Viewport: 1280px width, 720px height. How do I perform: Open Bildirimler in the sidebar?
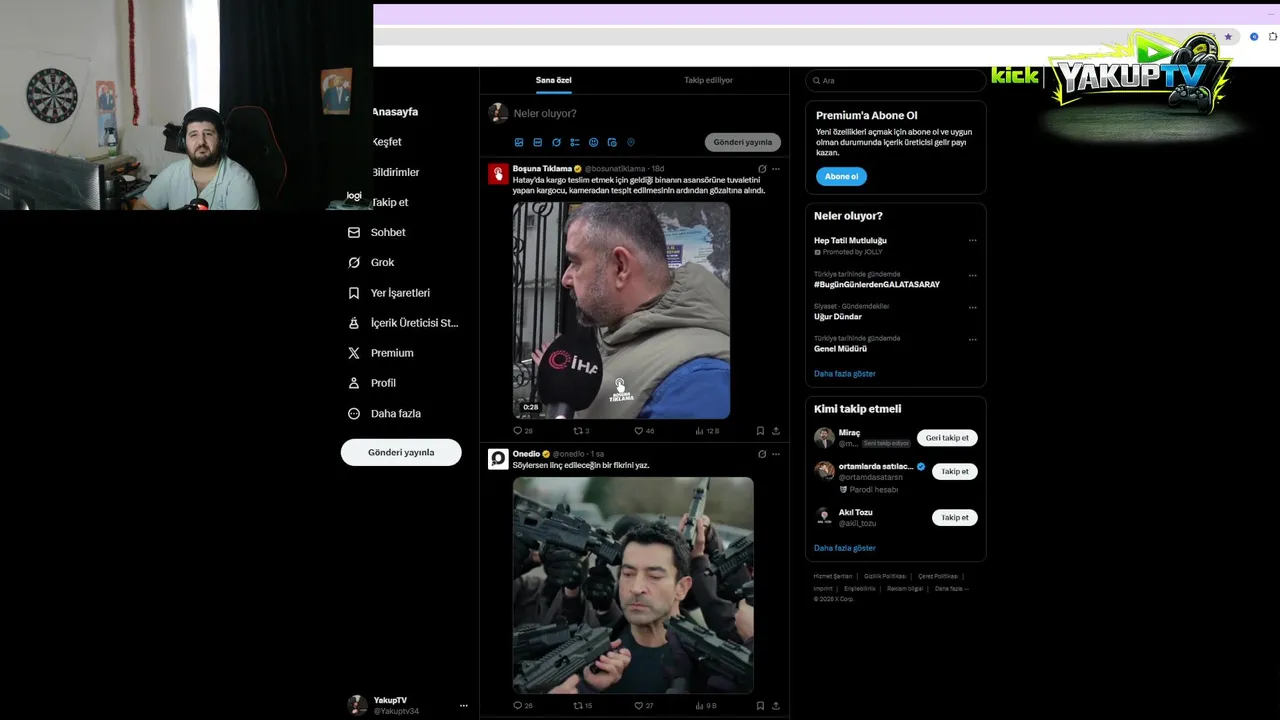pyautogui.click(x=395, y=172)
